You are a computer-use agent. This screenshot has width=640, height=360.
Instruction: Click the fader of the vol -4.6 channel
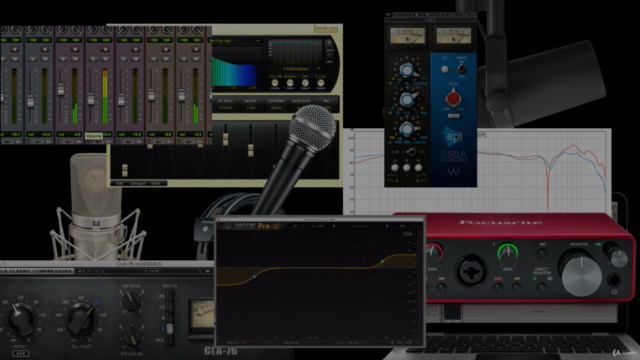pos(61,89)
